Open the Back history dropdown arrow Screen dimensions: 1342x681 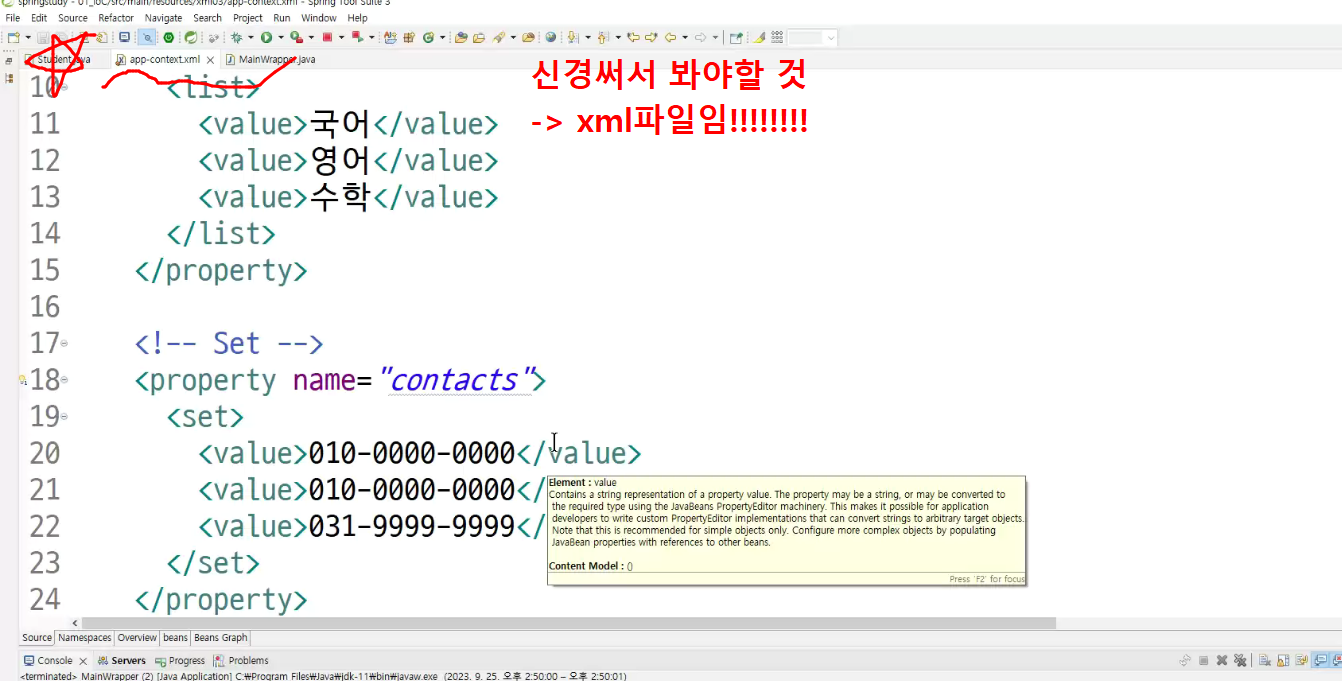pos(685,38)
